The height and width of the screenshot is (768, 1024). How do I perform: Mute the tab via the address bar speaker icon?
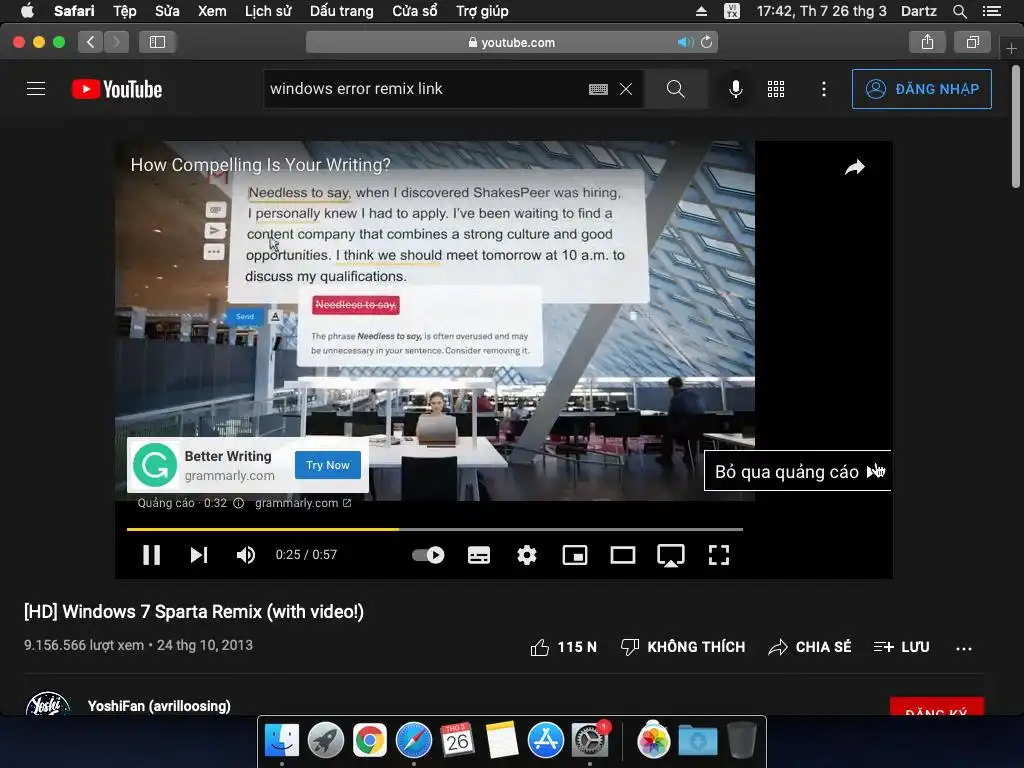685,42
